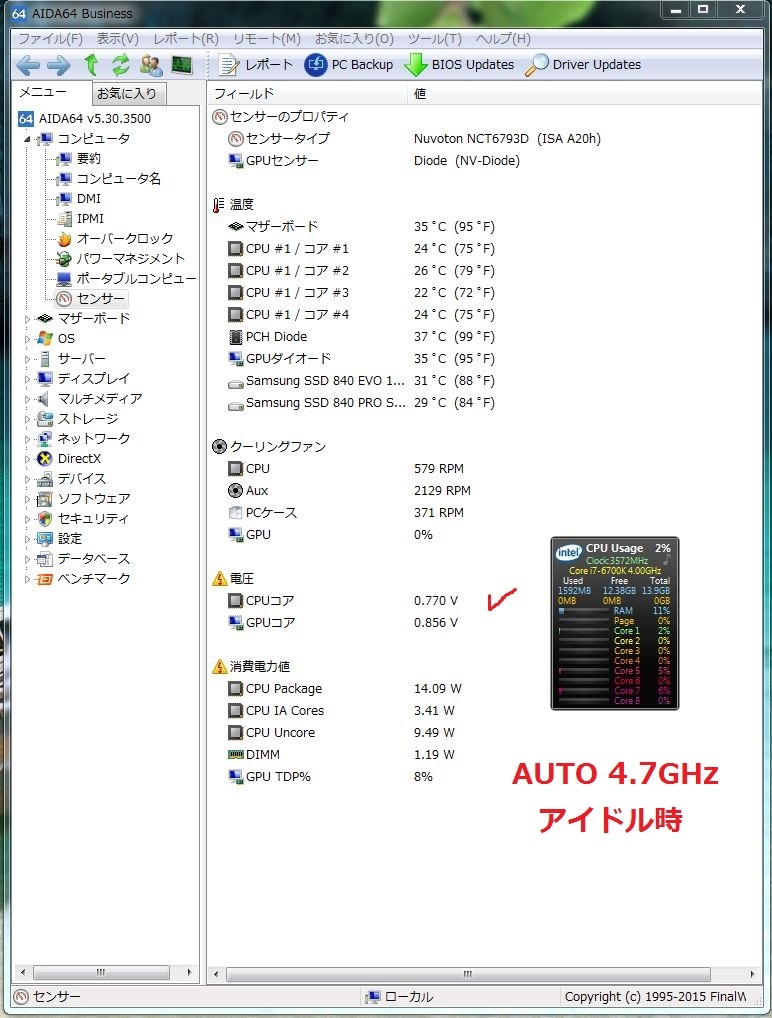Click Driver Updates toolbar button
Viewport: 772px width, 1018px height.
coord(583,65)
